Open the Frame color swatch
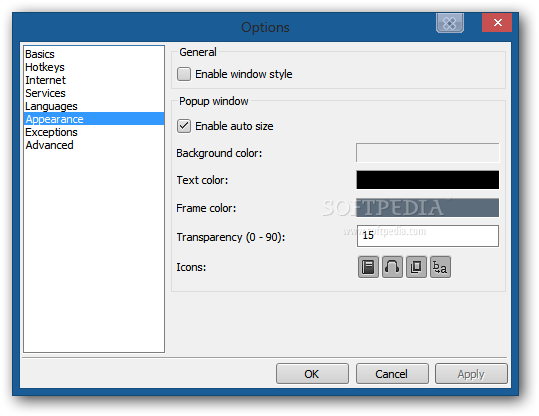 (428, 208)
